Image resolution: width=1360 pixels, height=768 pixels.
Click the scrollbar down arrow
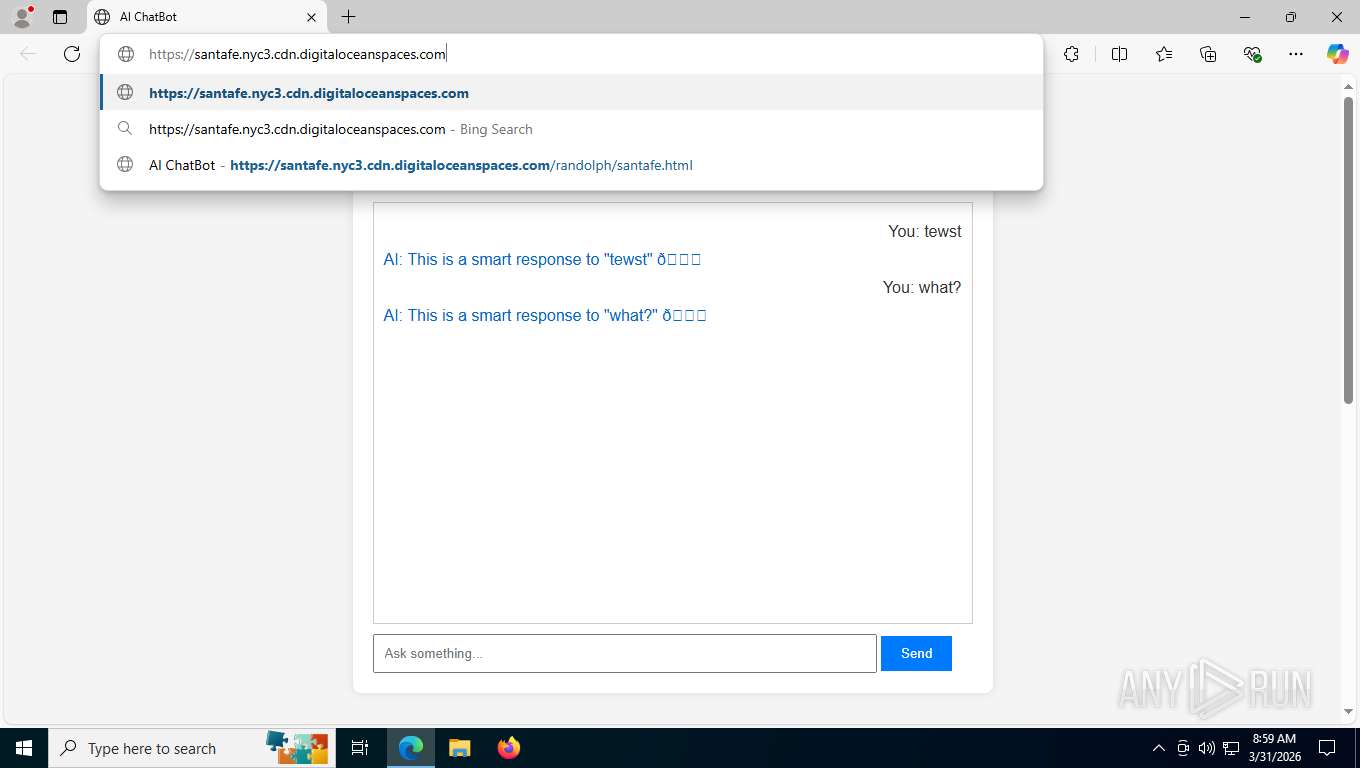tap(1348, 712)
